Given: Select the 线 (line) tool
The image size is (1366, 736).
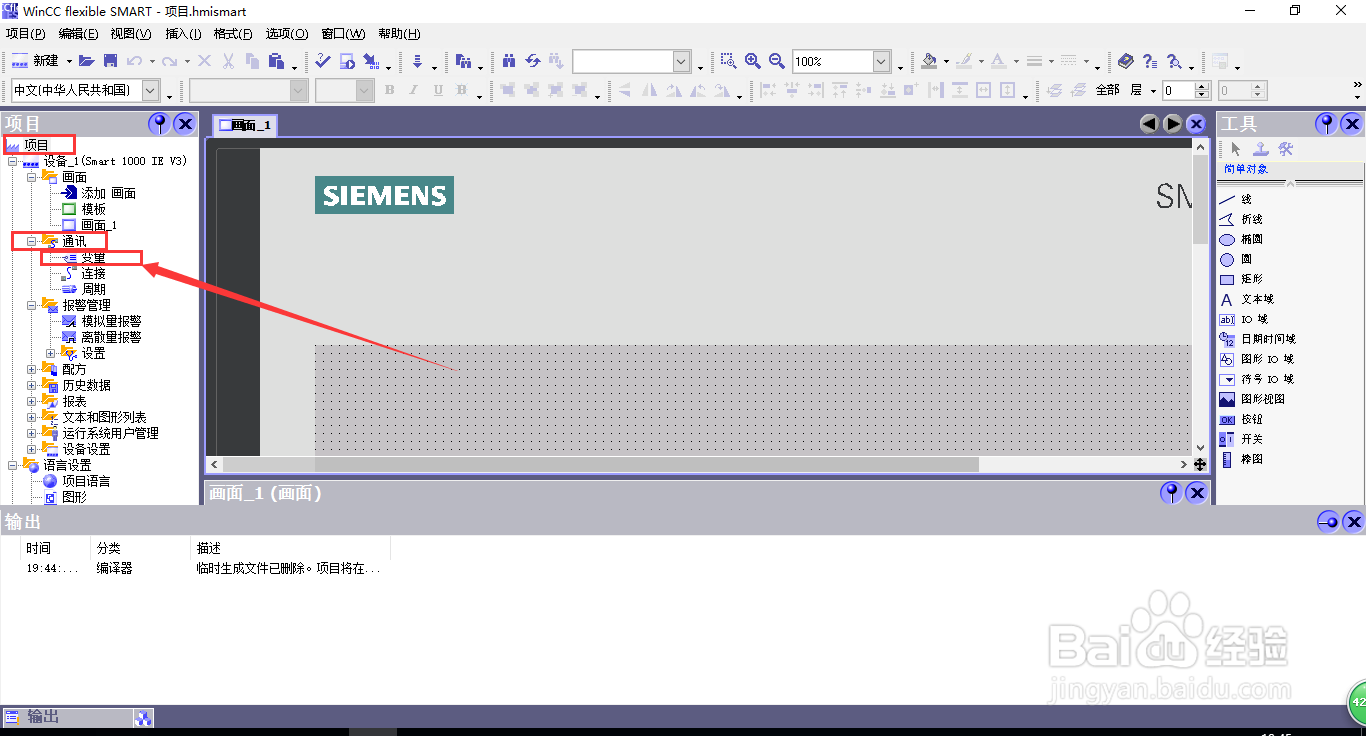Looking at the screenshot, I should coord(1235,199).
